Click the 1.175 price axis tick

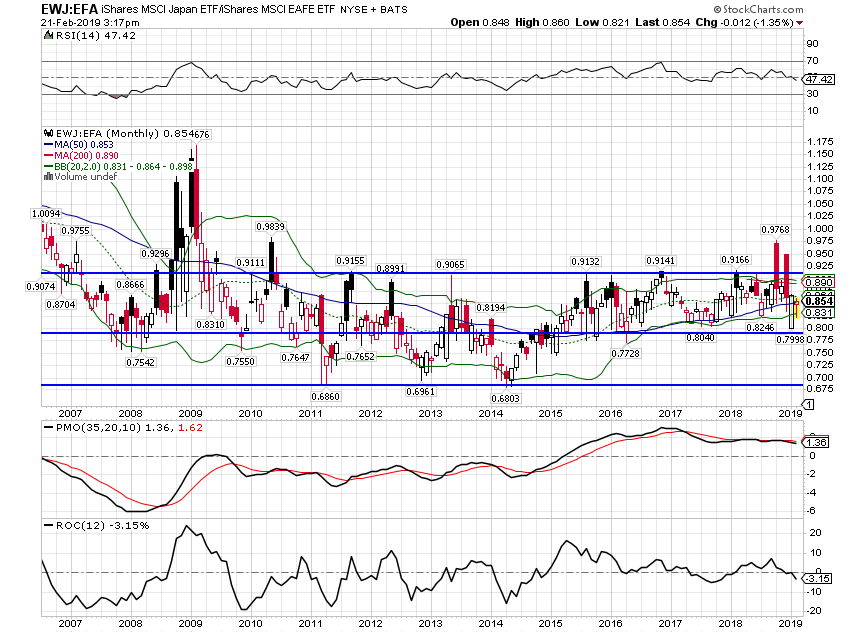point(820,141)
